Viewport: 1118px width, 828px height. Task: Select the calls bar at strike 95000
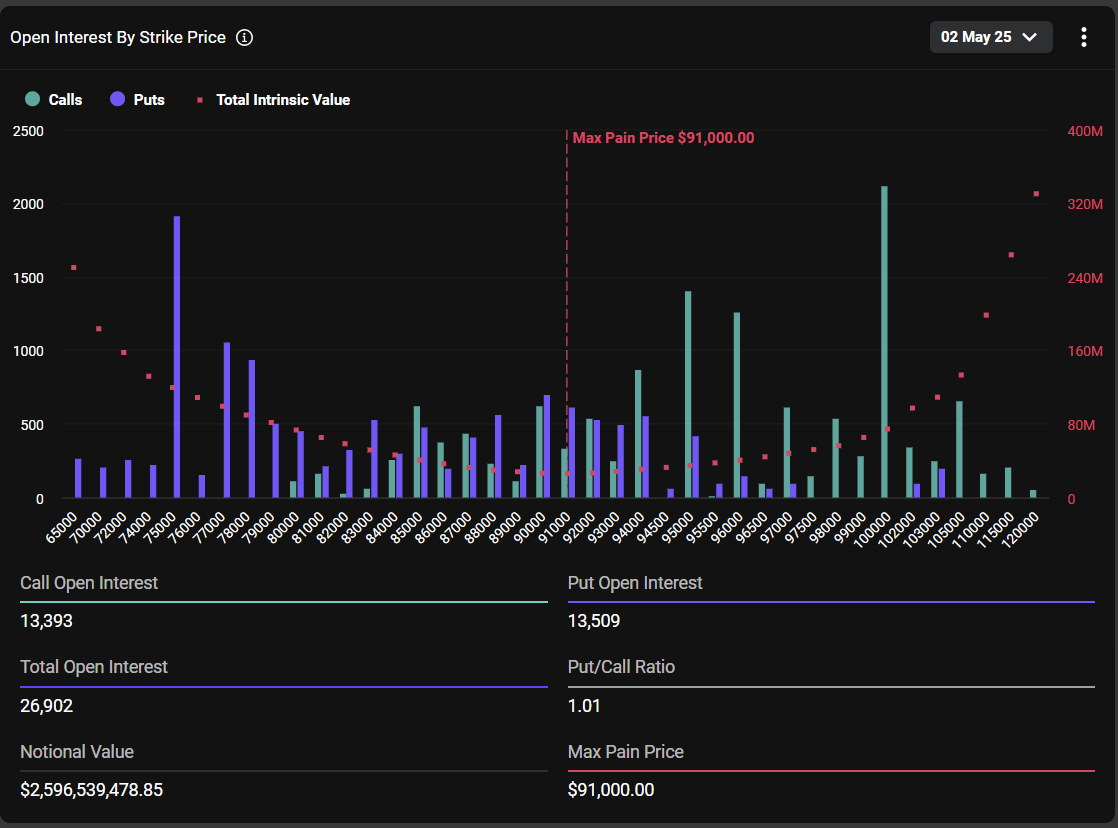point(688,394)
